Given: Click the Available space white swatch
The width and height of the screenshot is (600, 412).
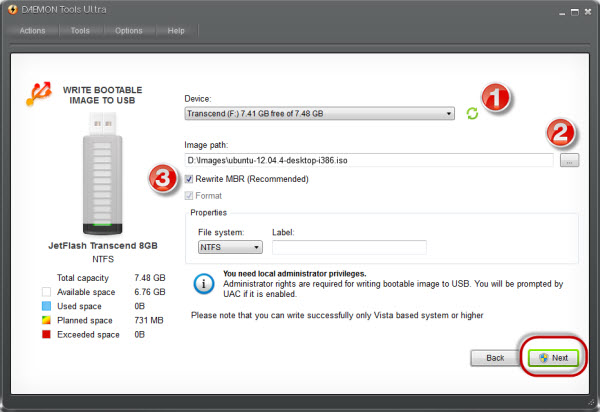Looking at the screenshot, I should click(46, 292).
